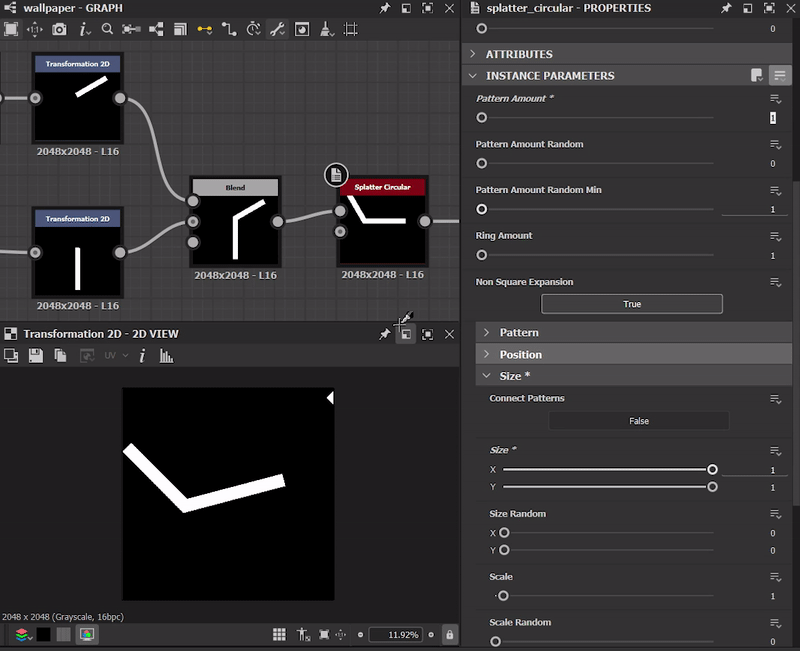Screen dimensions: 800x651
Task: Toggle the zoom lock padlock icon
Action: [449, 635]
